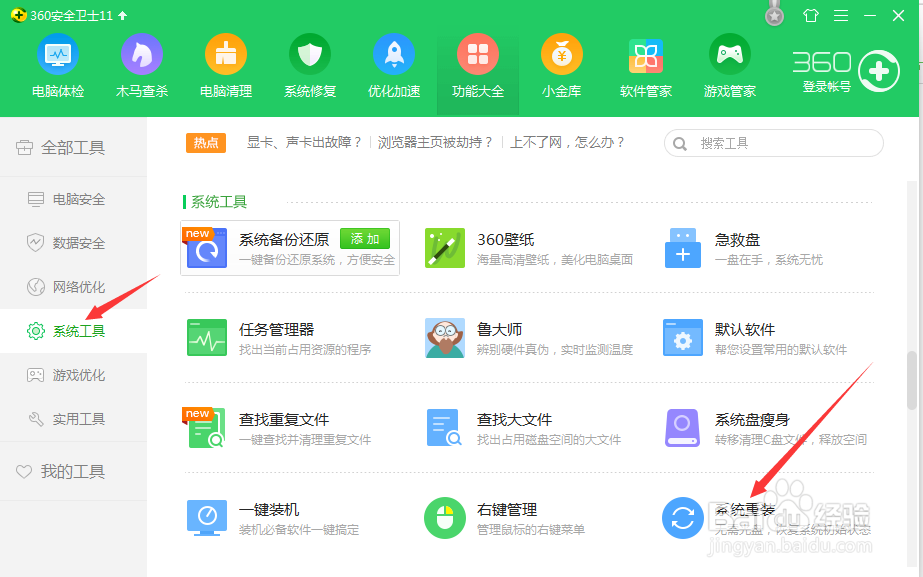
Task: Open link 显卡、声卡出故障？
Action: pyautogui.click(x=304, y=142)
